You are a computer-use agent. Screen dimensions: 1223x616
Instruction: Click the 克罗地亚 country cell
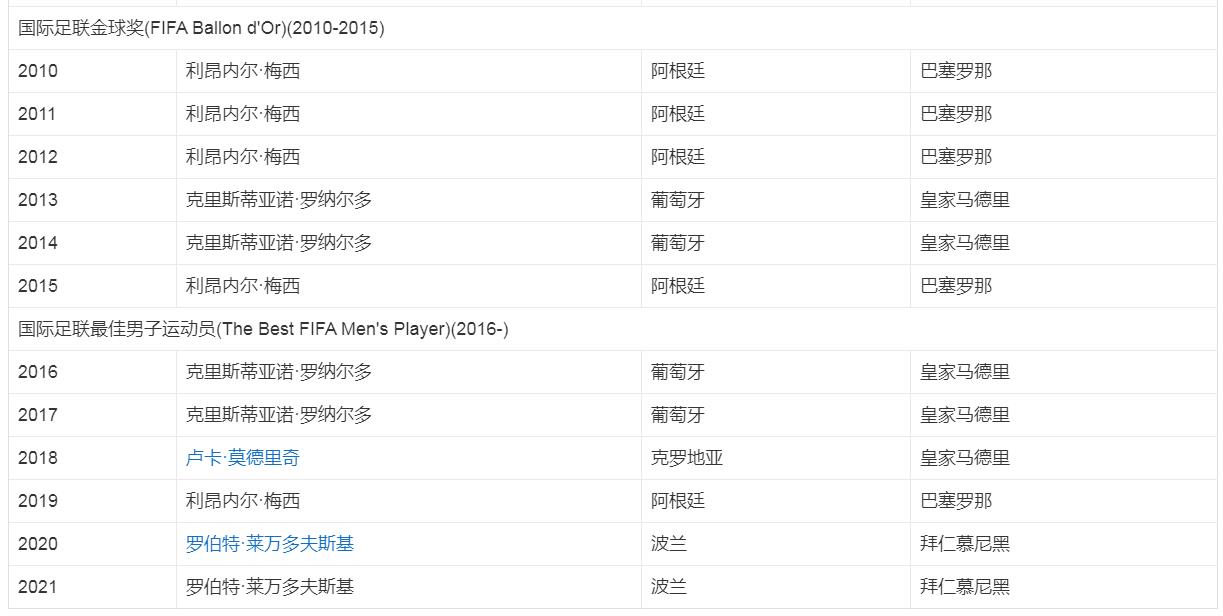click(686, 458)
